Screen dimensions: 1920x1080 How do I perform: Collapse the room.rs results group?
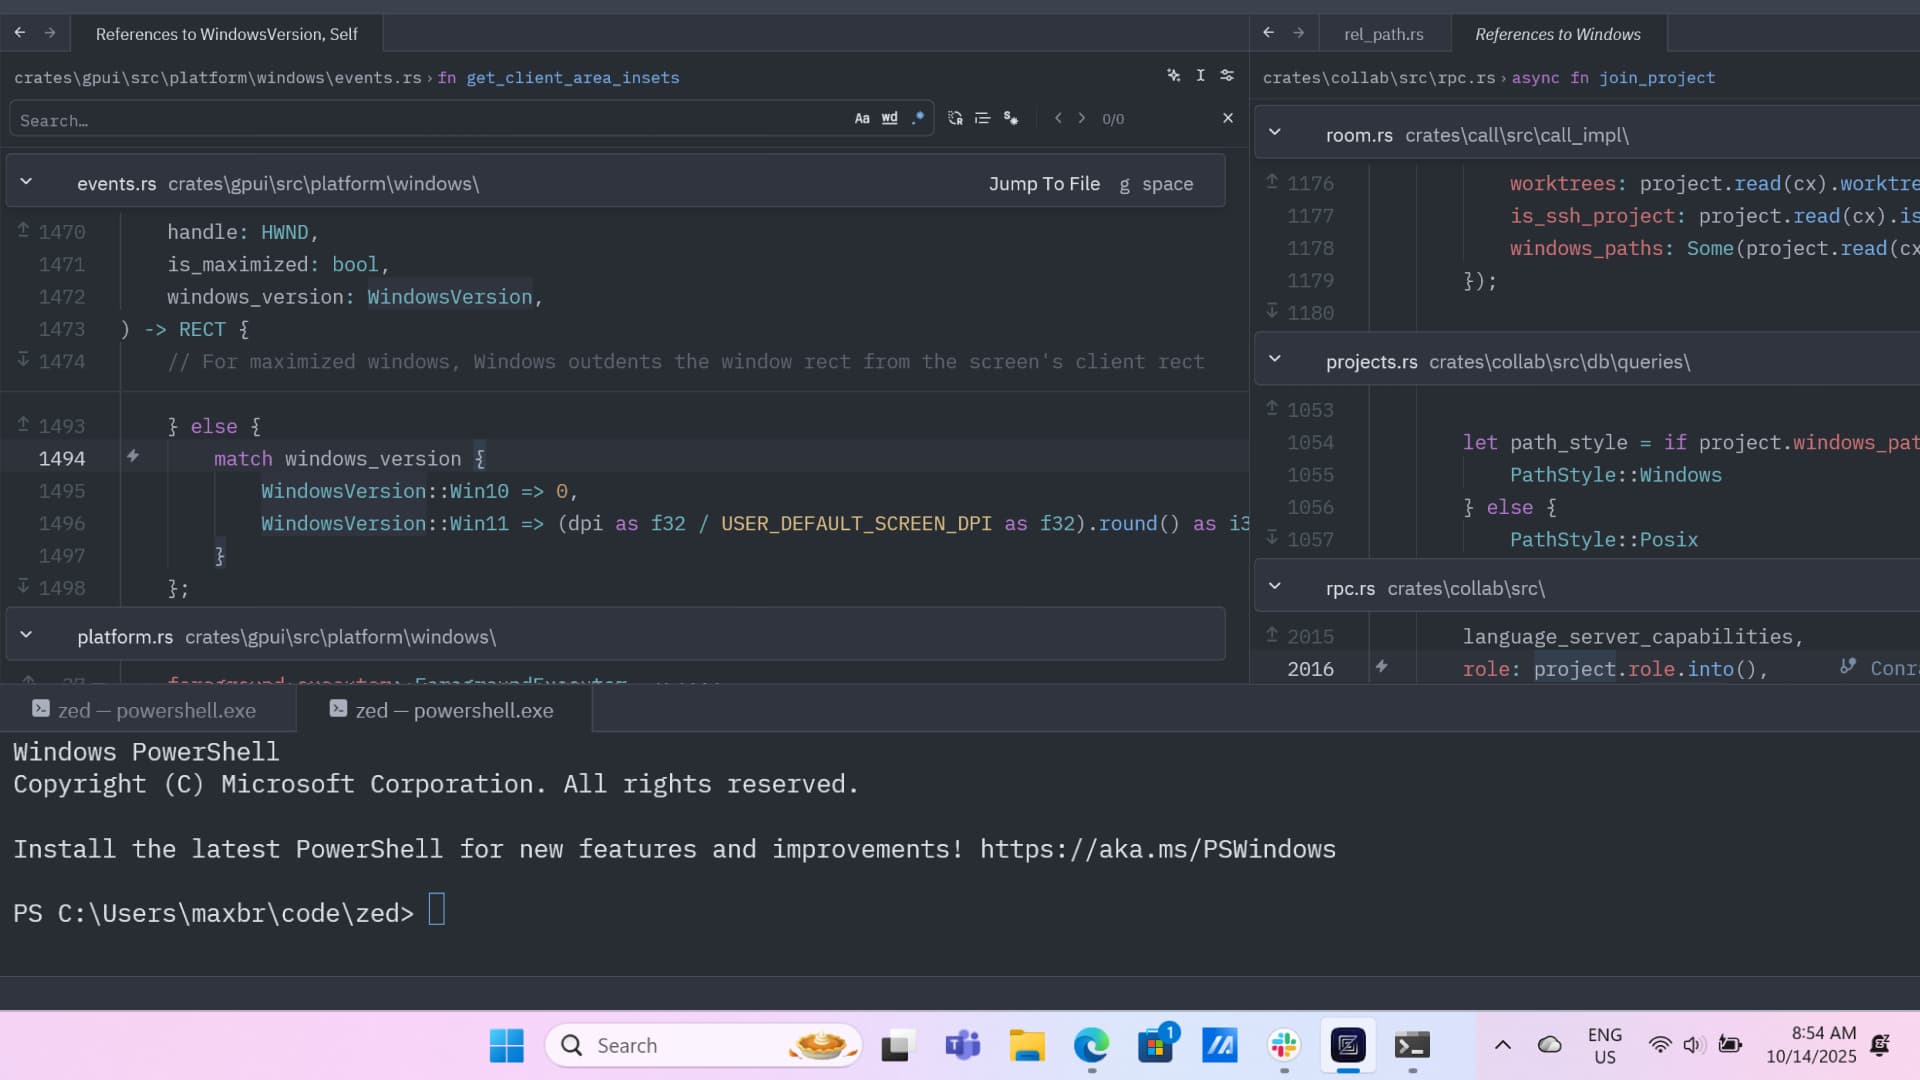[x=1275, y=131]
